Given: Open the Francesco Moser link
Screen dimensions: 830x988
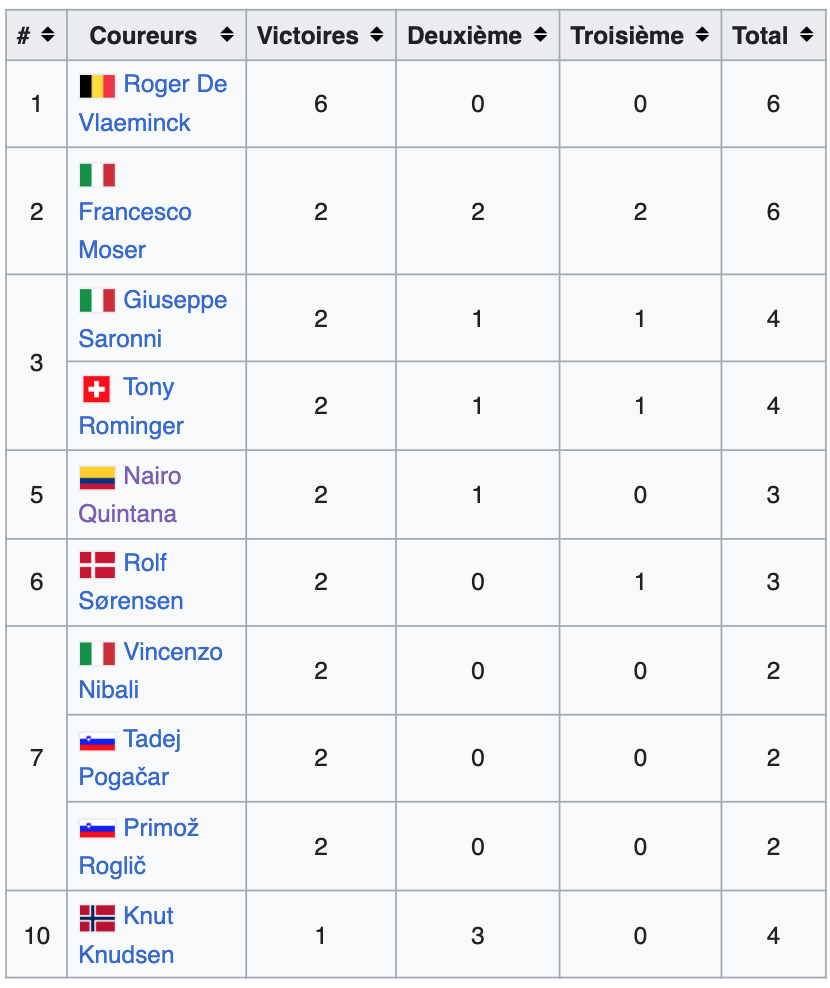Looking at the screenshot, I should pos(135,212).
